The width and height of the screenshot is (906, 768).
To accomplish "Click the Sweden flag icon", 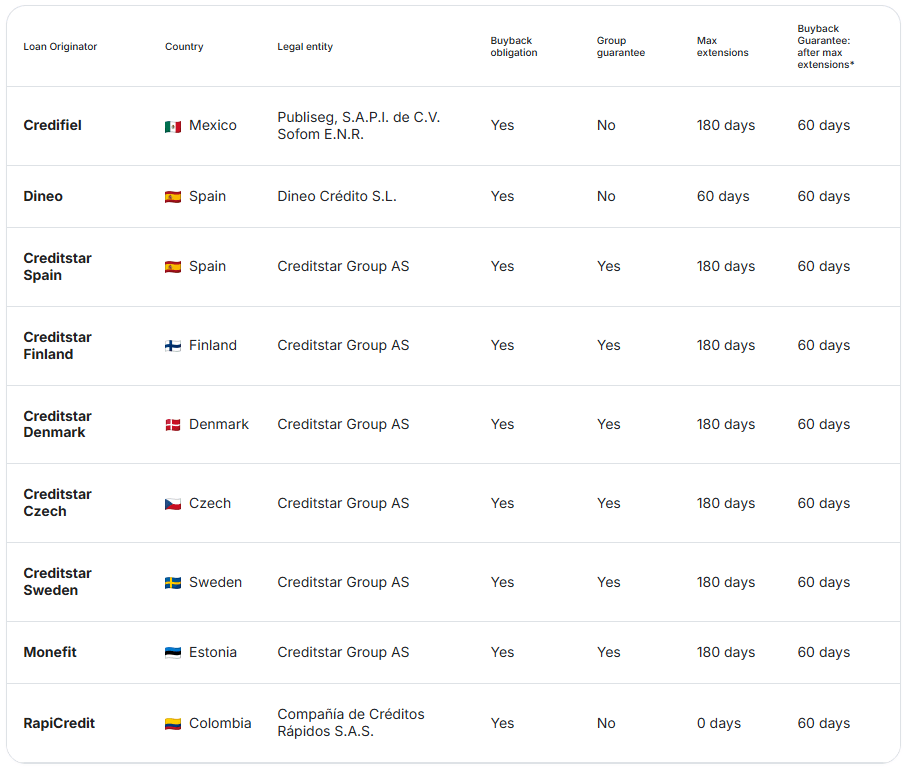I will (173, 583).
